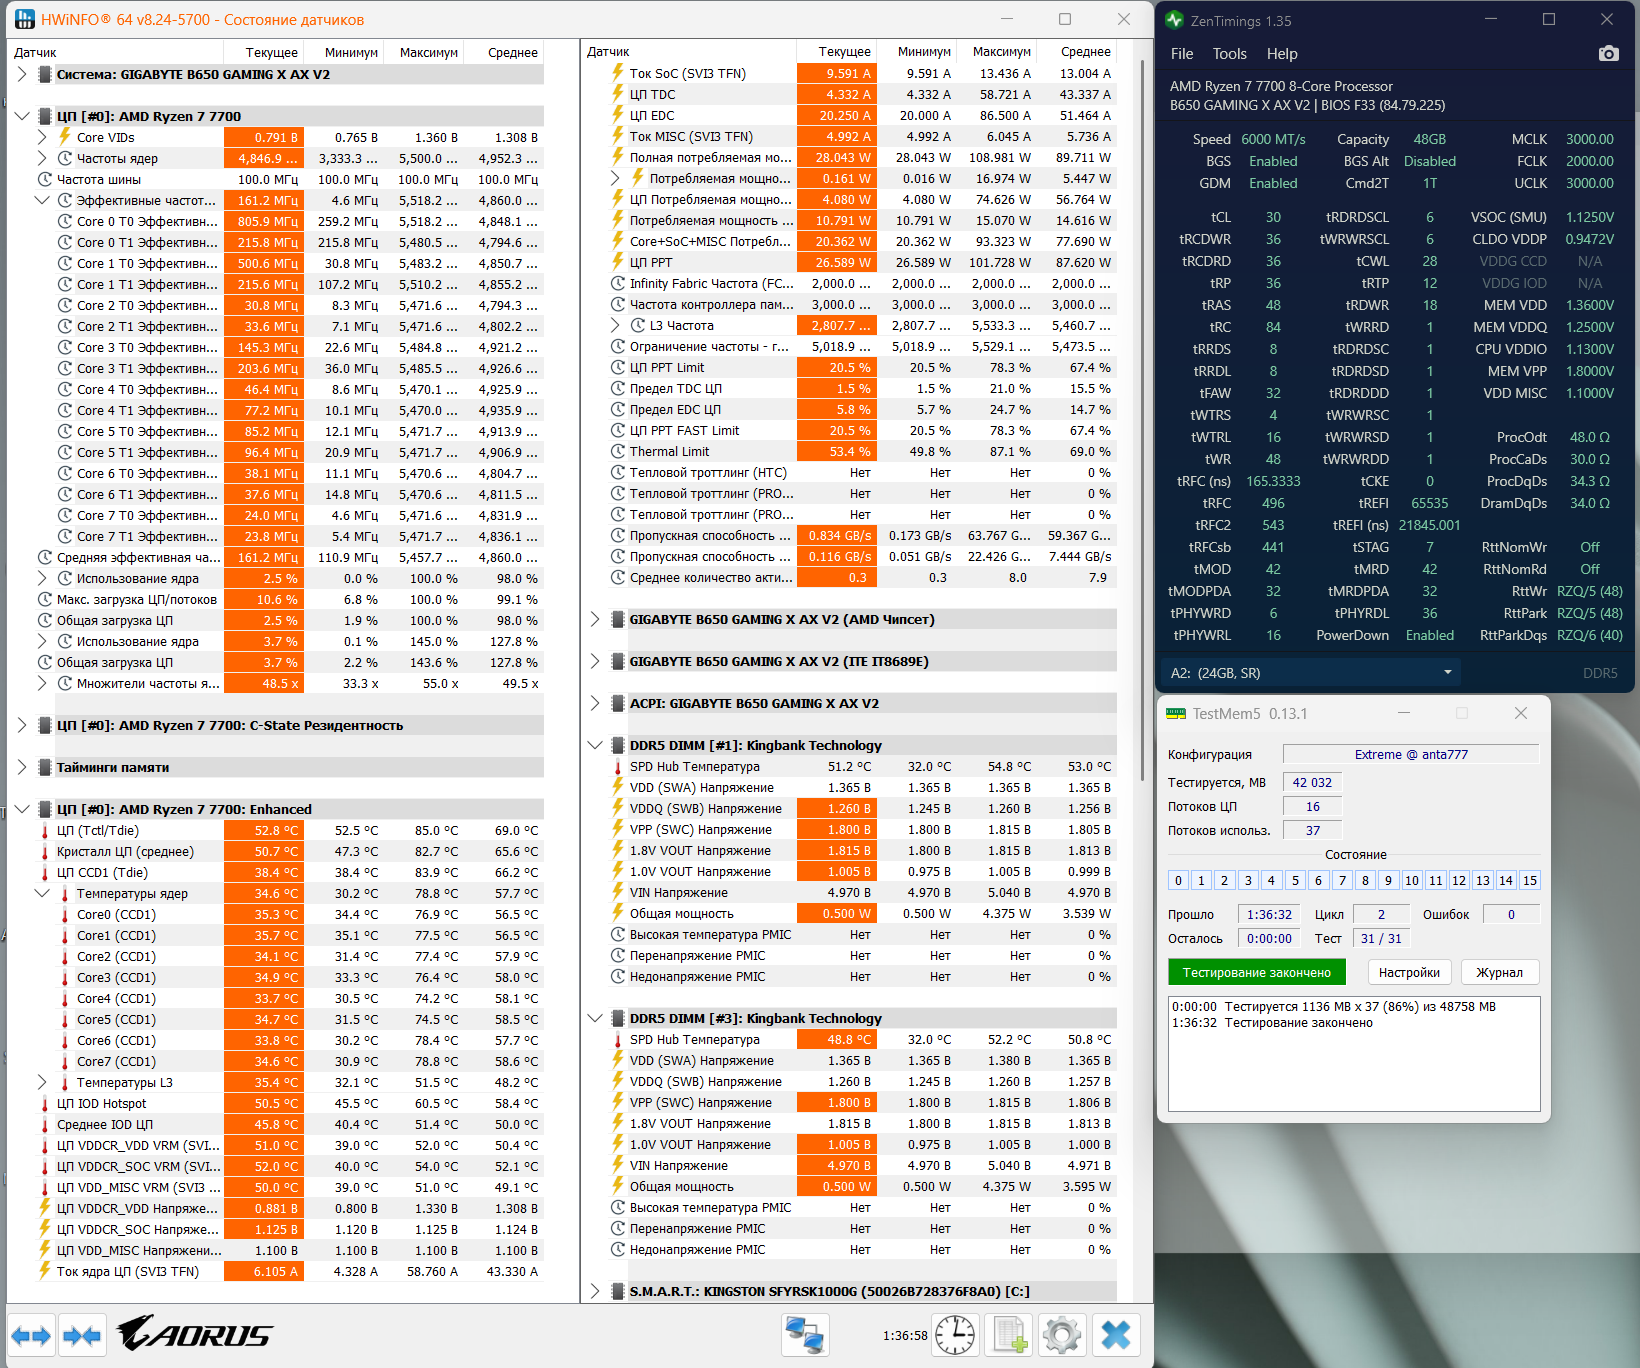Collapse the DDR5 DIMM [#1] Kingbank group

[595, 745]
